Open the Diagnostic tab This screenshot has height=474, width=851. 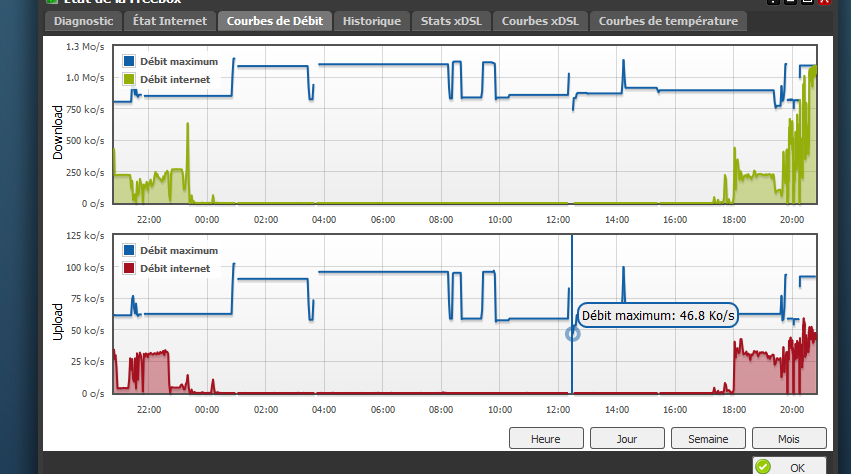coord(84,21)
